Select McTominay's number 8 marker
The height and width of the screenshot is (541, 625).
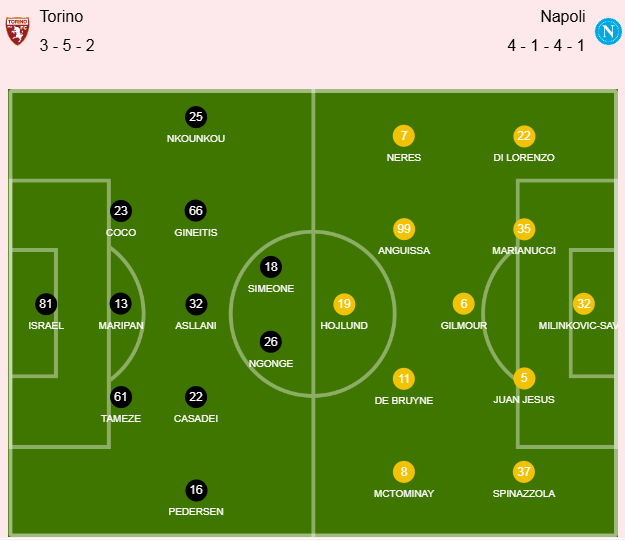tap(404, 472)
